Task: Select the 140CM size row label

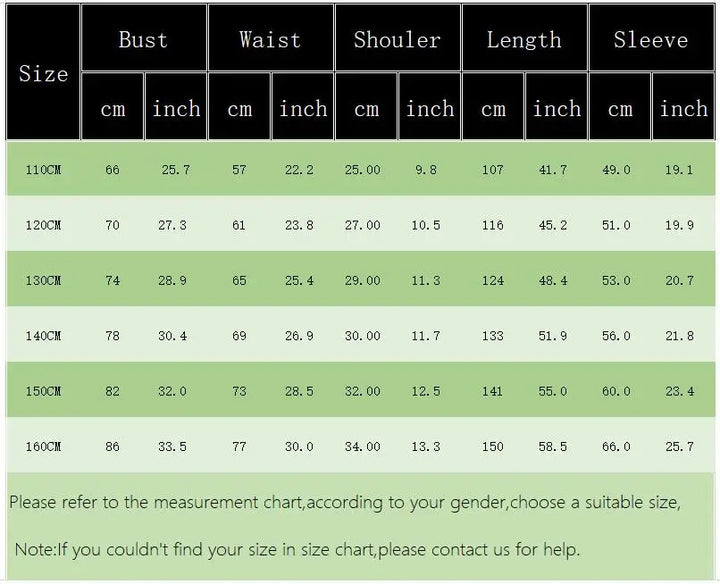Action: tap(43, 336)
